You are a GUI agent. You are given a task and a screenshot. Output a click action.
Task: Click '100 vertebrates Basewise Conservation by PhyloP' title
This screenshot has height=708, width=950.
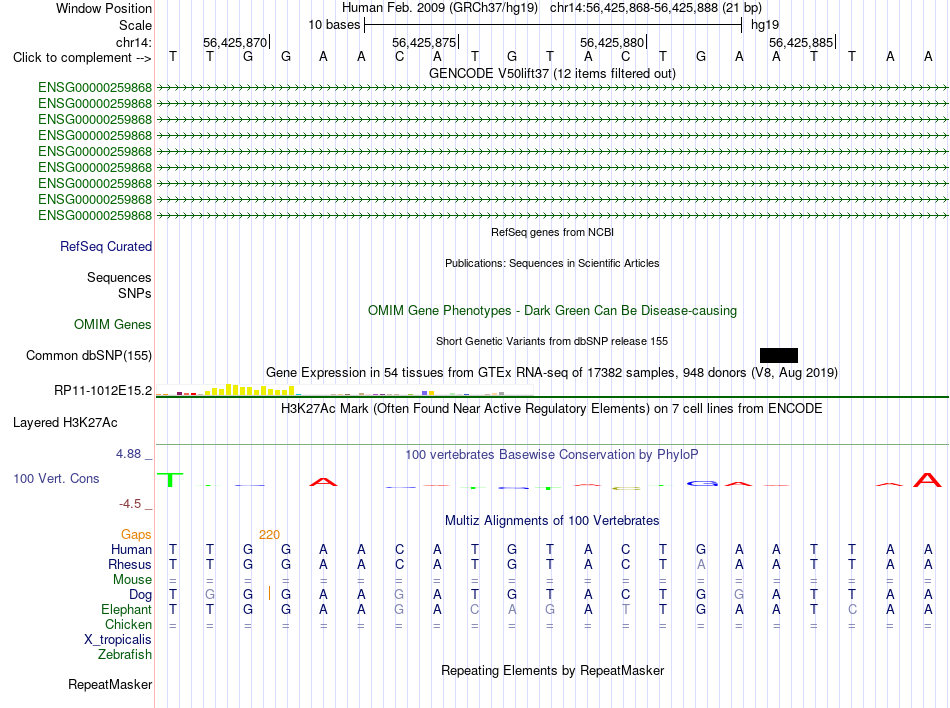(x=552, y=455)
